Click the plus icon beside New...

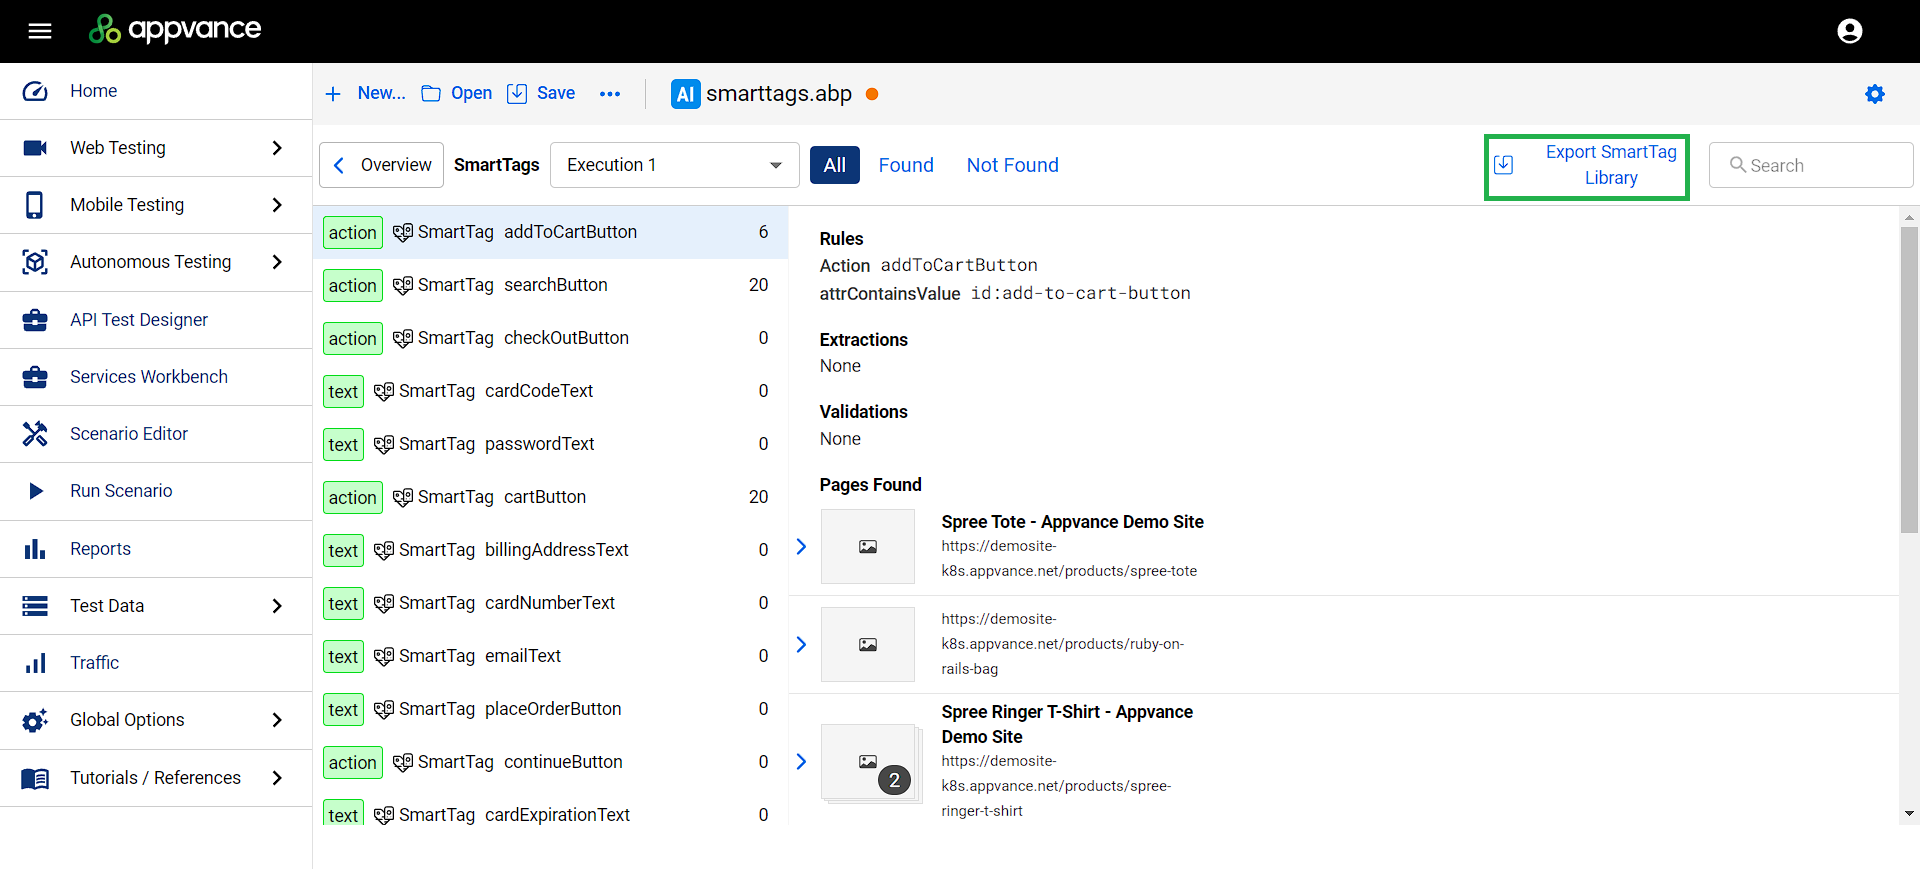tap(333, 94)
